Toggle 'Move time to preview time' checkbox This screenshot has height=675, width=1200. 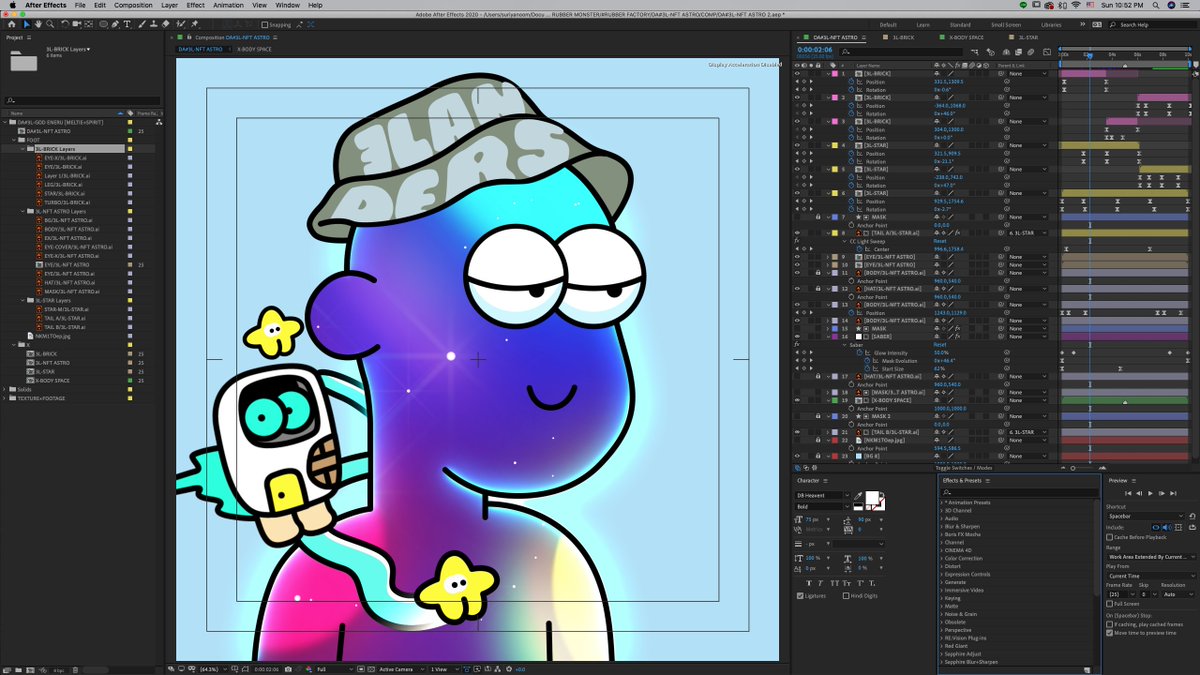point(1109,633)
